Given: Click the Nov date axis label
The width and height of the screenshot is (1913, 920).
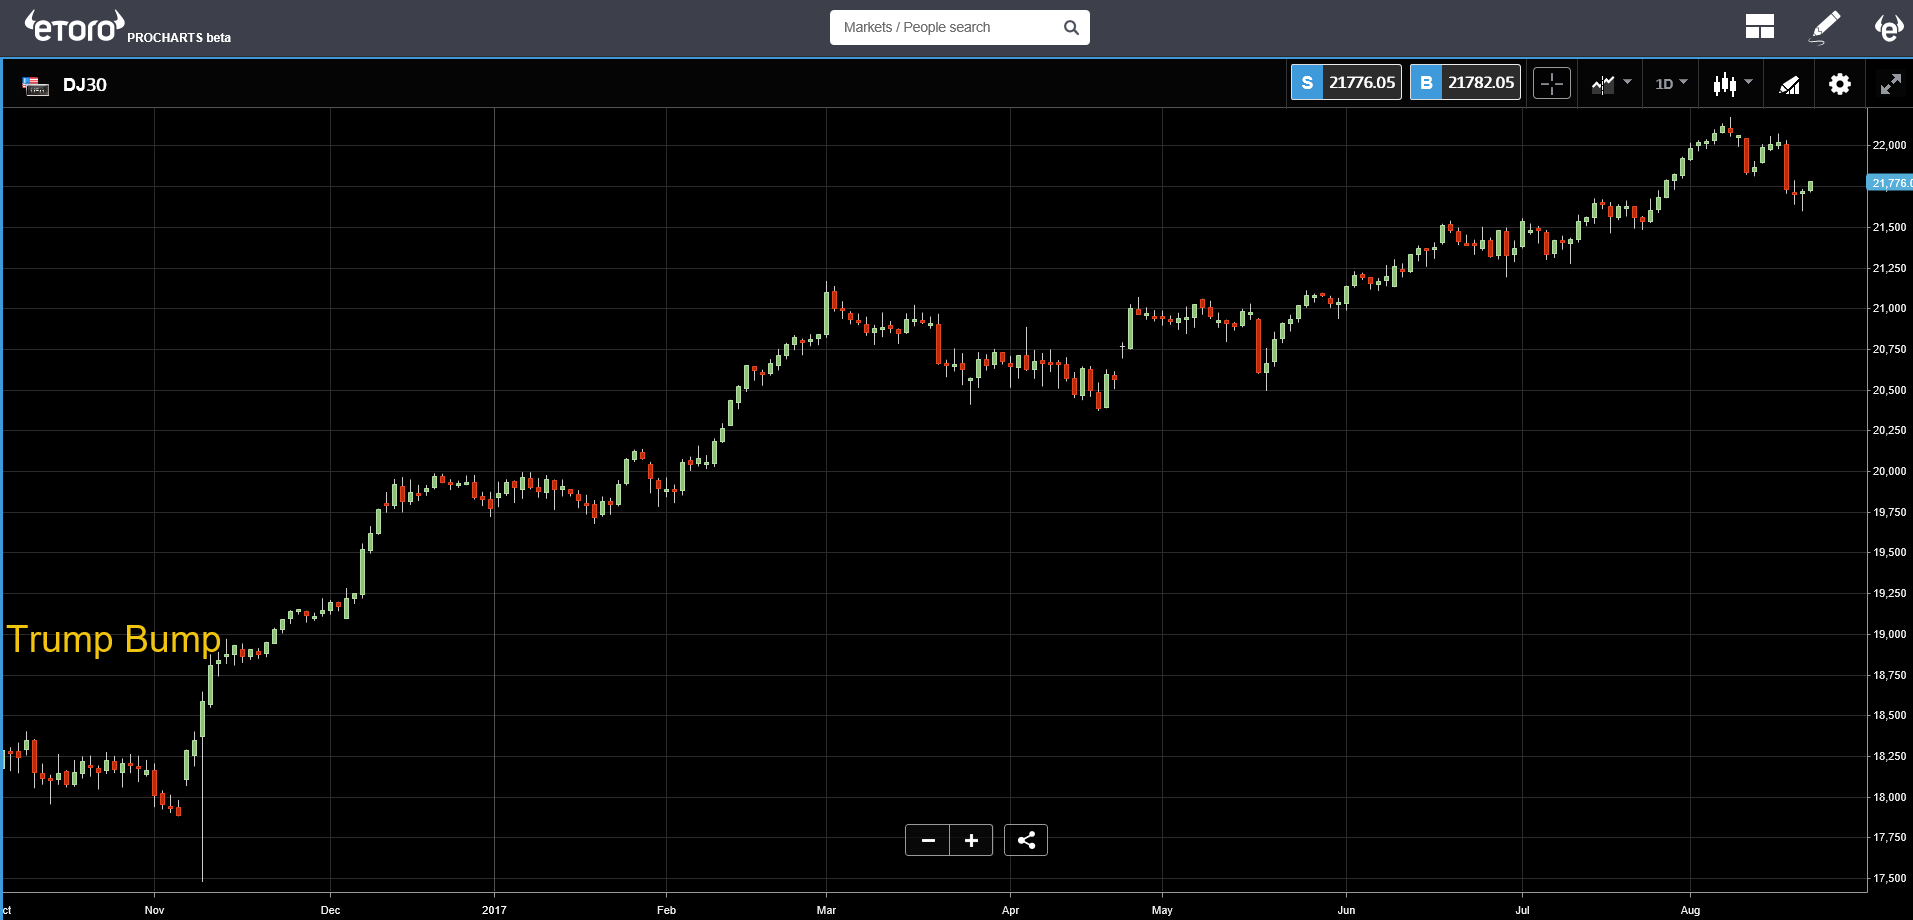Looking at the screenshot, I should click(x=154, y=910).
